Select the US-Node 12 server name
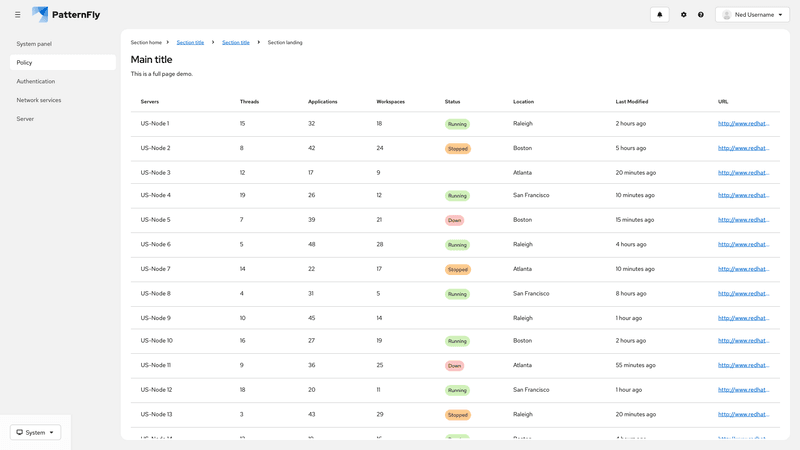The width and height of the screenshot is (800, 450). (x=157, y=390)
